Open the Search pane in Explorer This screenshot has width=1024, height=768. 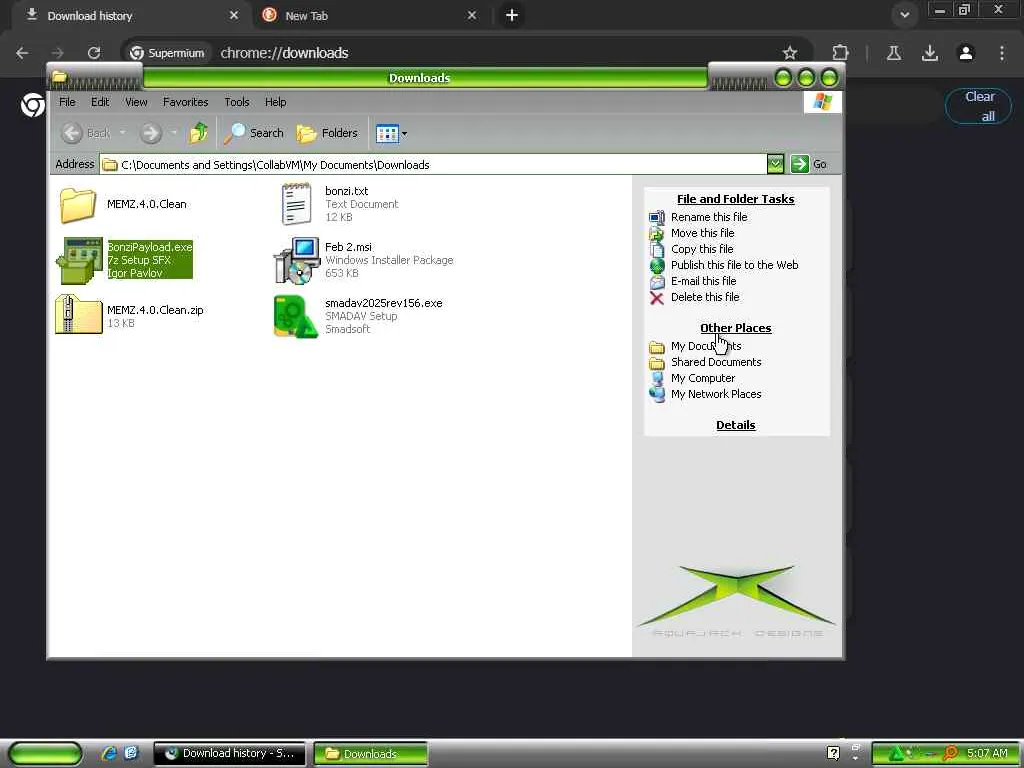(x=254, y=133)
